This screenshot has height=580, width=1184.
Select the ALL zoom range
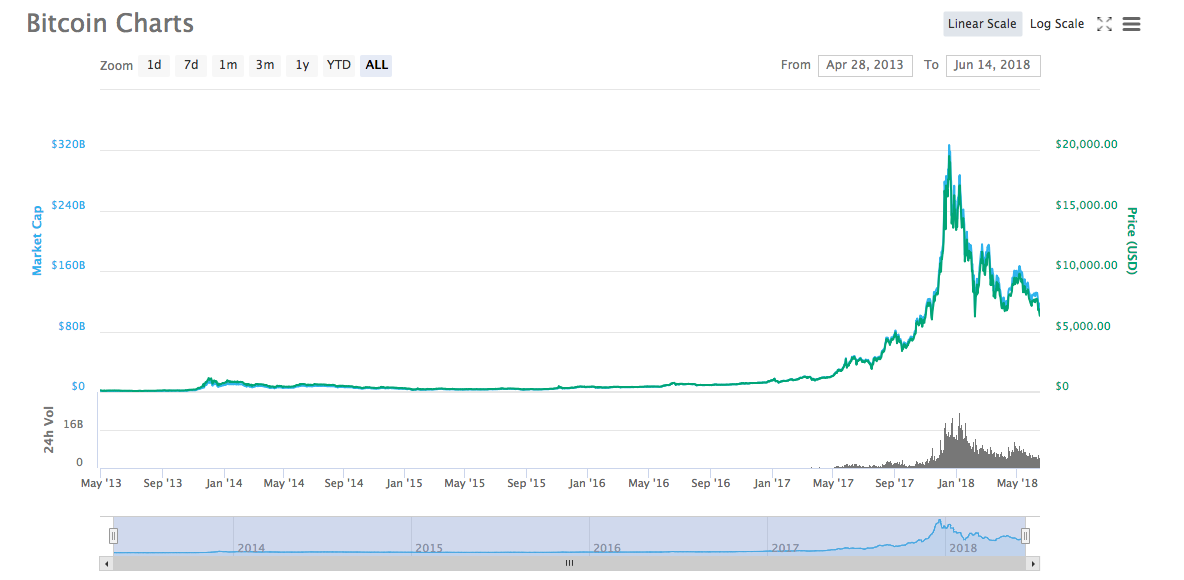point(376,65)
